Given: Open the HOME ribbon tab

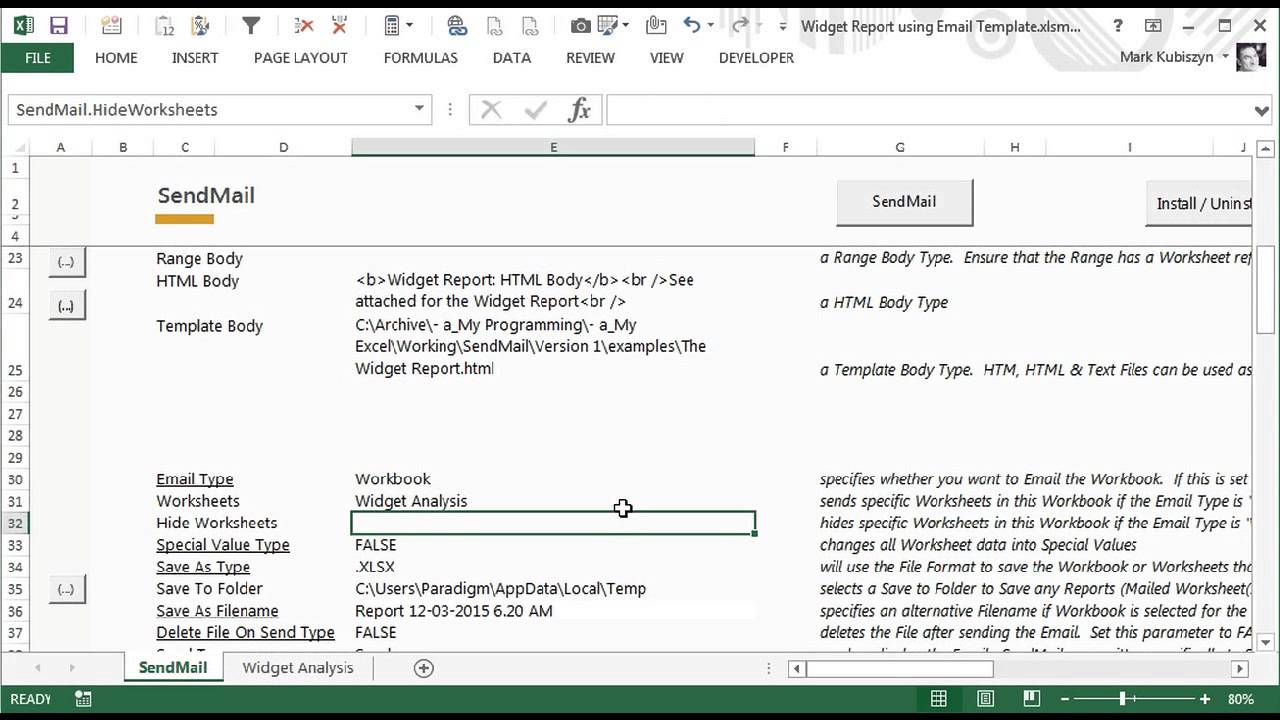Looking at the screenshot, I should coord(116,58).
